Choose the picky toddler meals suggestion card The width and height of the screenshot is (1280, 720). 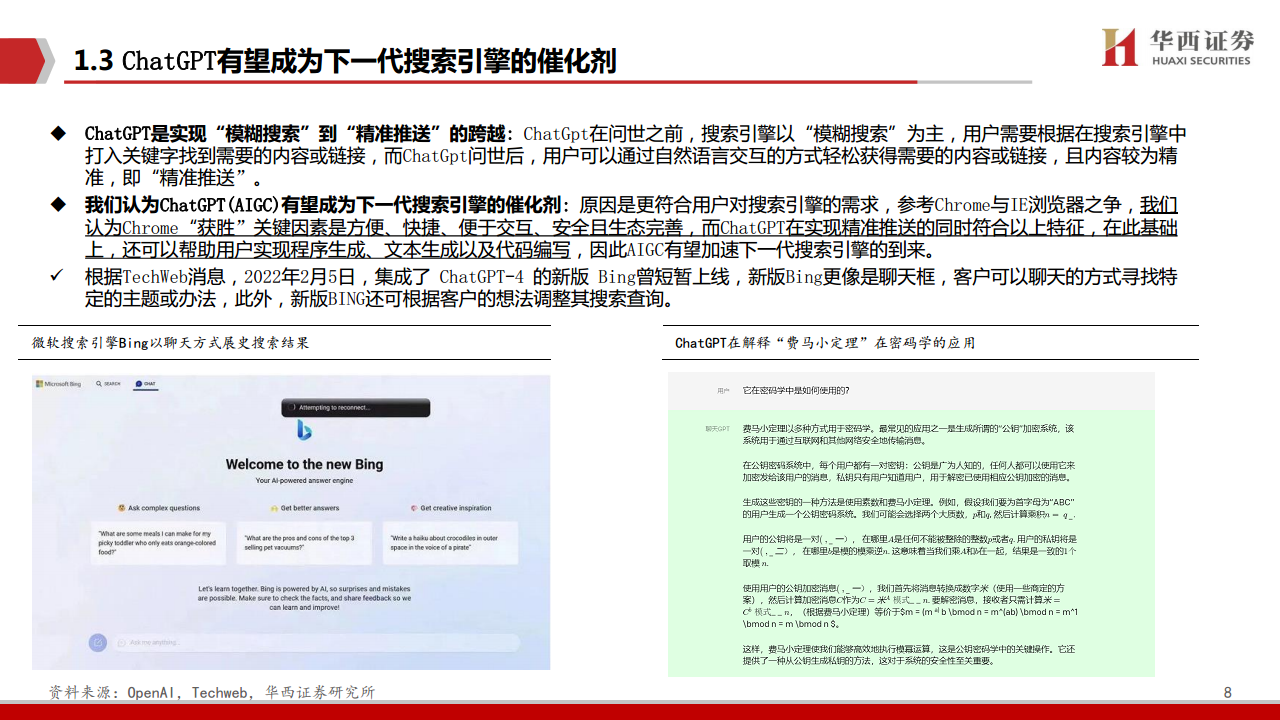pyautogui.click(x=160, y=543)
